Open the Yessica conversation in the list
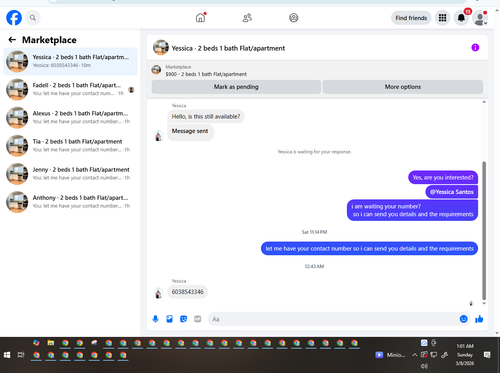 [70, 61]
